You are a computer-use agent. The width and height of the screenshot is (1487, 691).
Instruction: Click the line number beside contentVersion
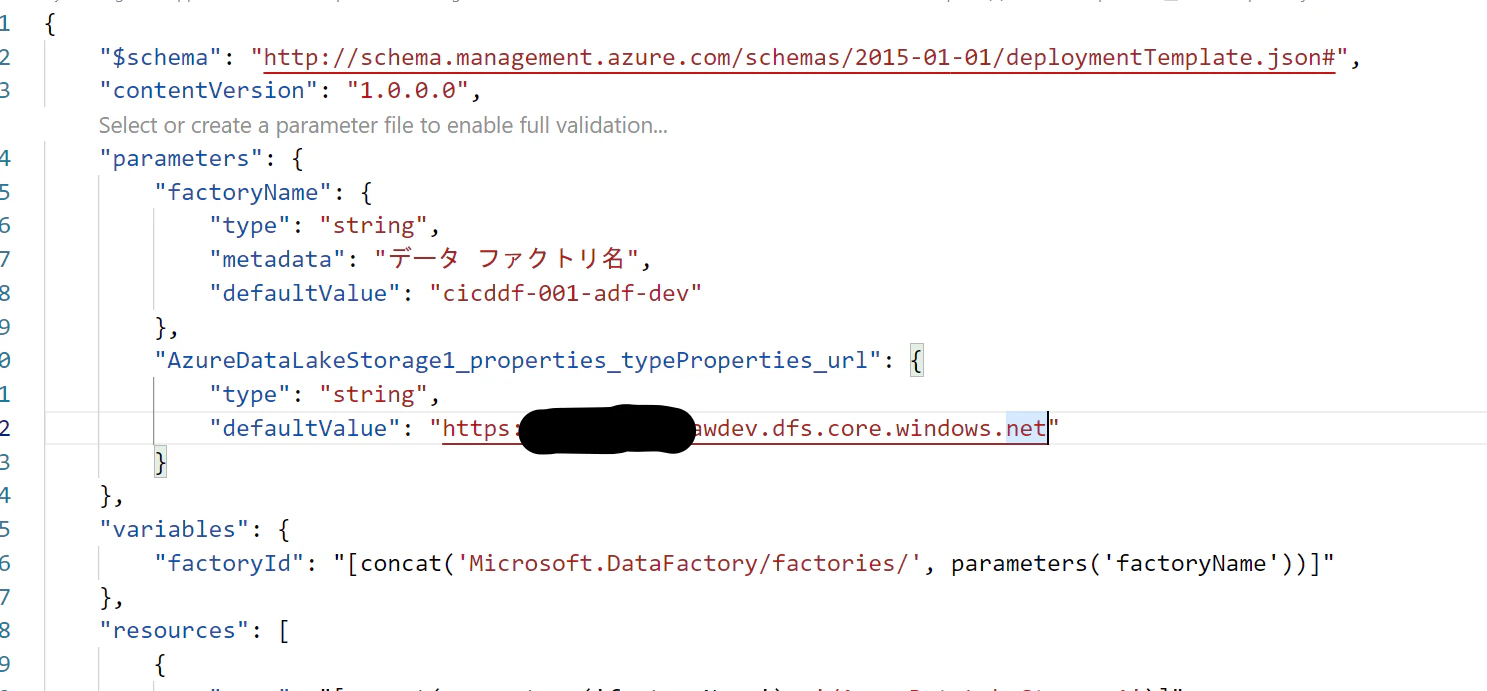[5, 90]
